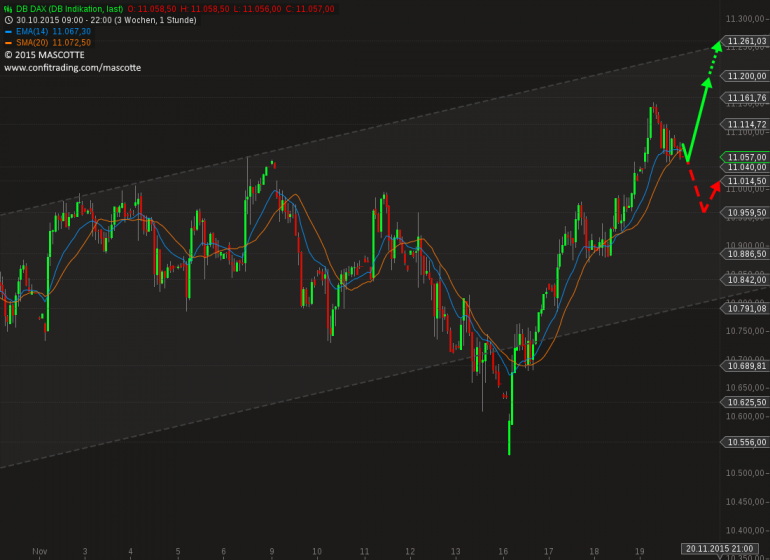Click the candlestick chart-type icon beside DB DAX
This screenshot has width=770, height=560.
tap(8, 9)
